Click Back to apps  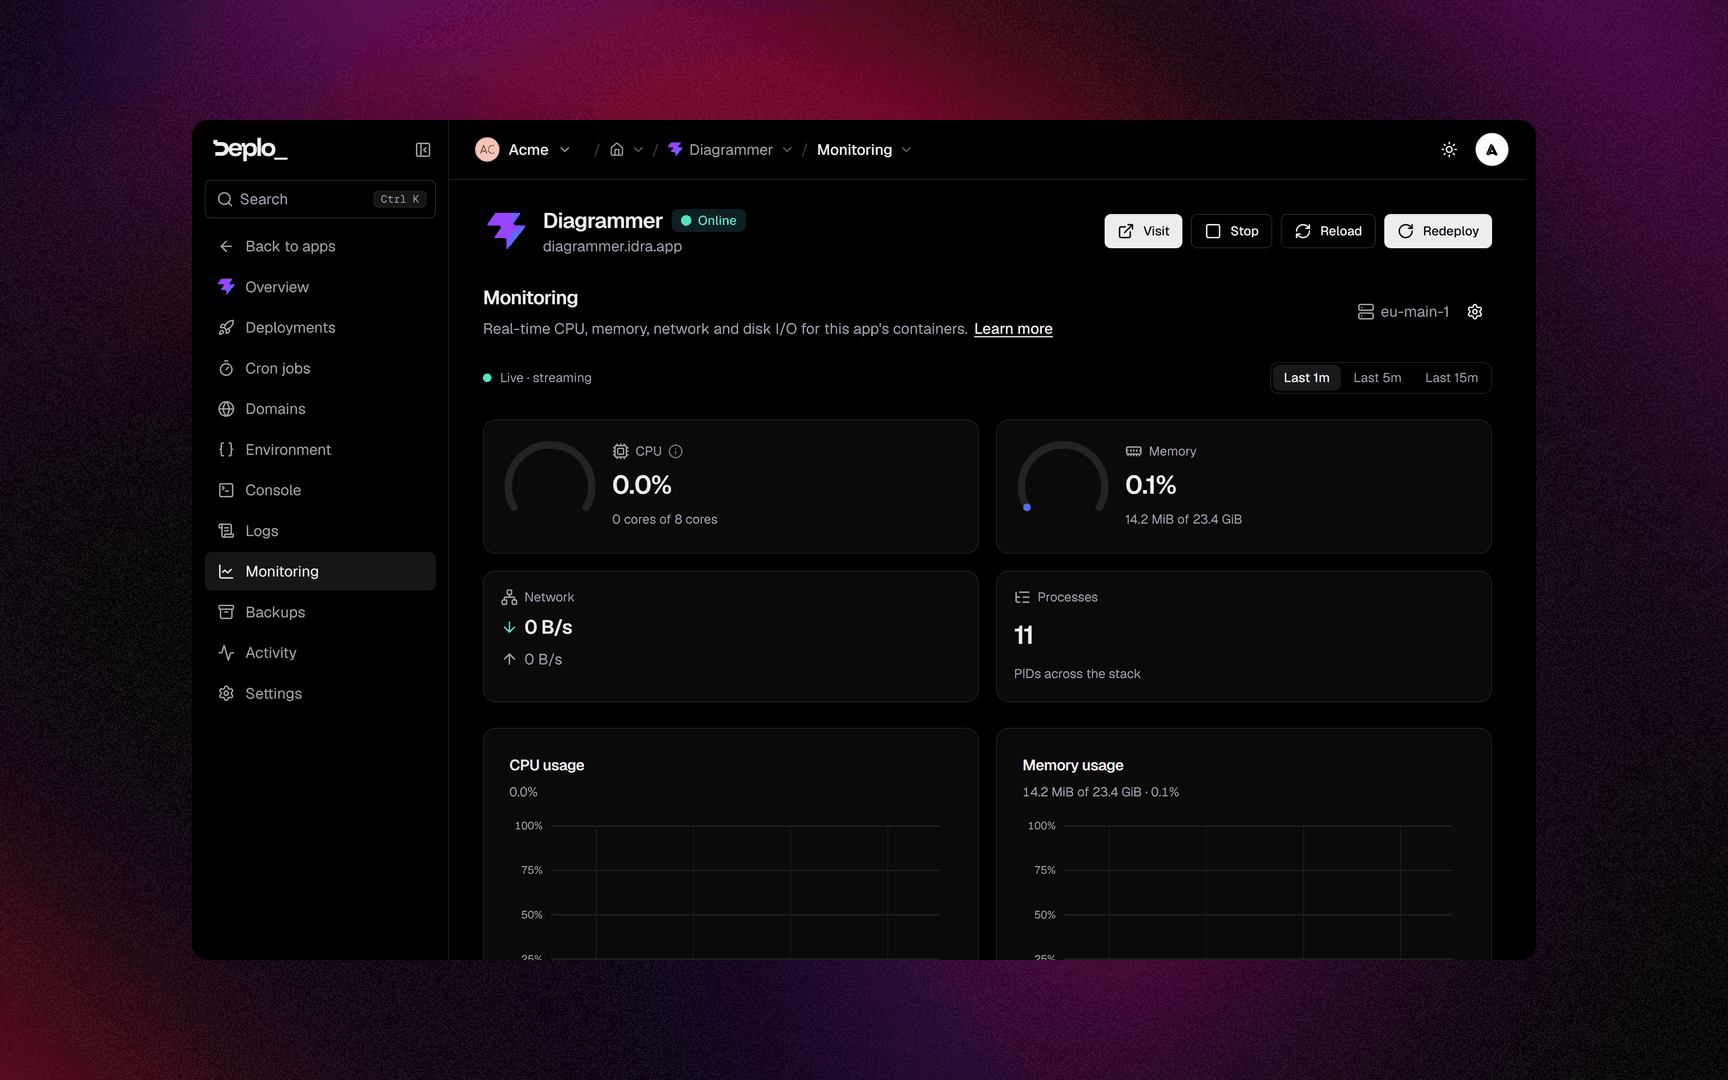coord(320,246)
